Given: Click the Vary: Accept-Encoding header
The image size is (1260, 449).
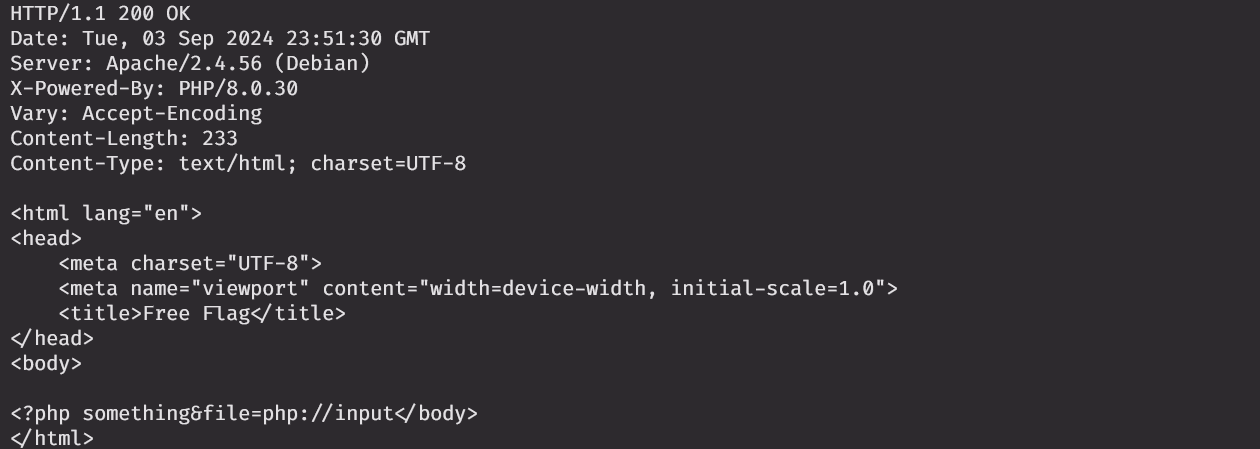Looking at the screenshot, I should coord(136,114).
